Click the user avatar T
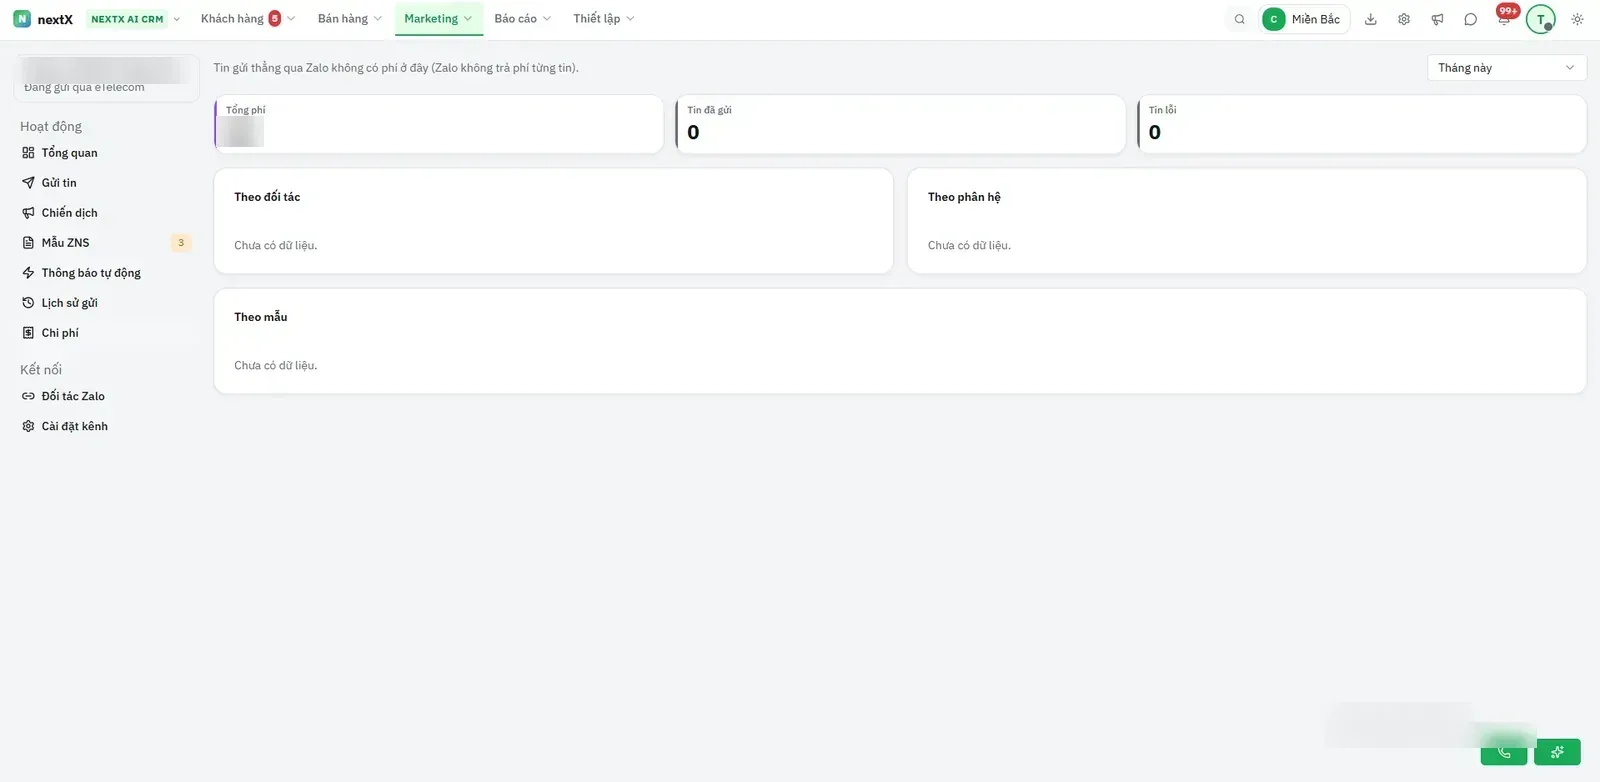This screenshot has width=1600, height=782. pyautogui.click(x=1540, y=19)
